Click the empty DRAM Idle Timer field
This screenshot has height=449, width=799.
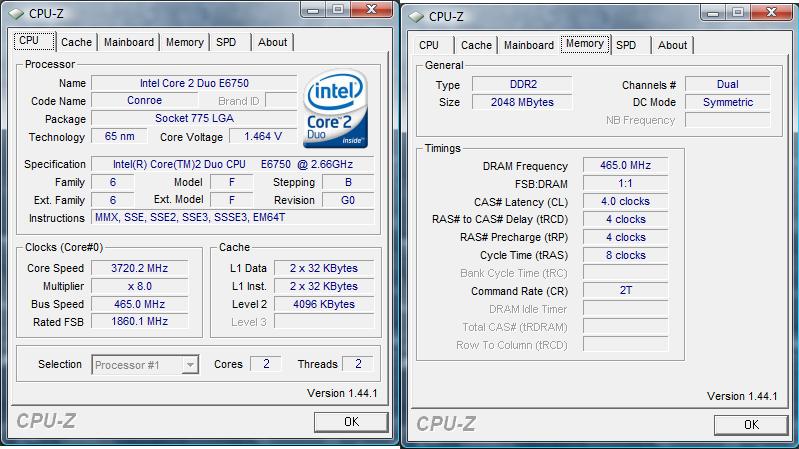(625, 308)
